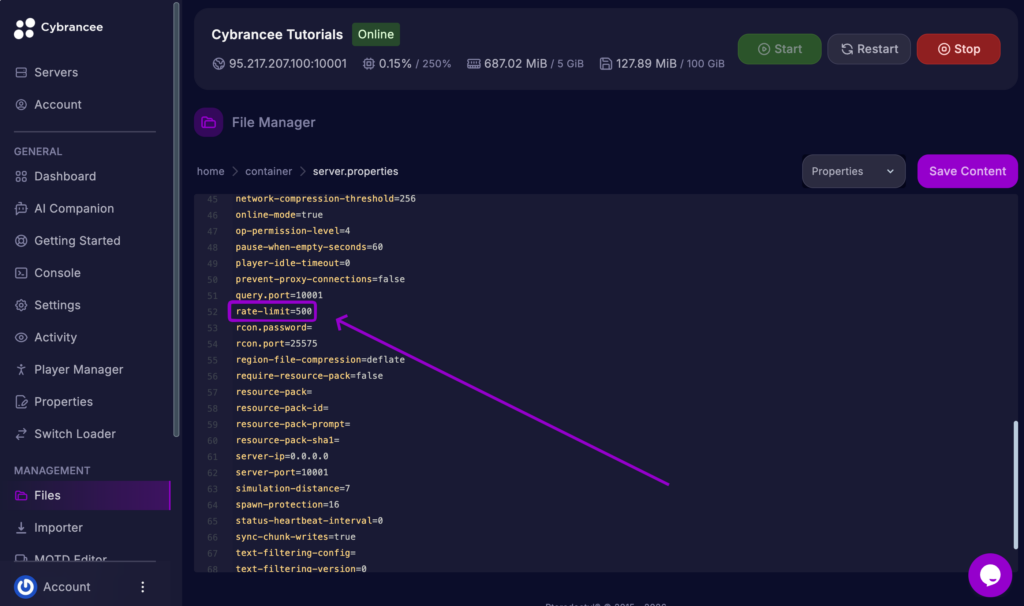Click the line query.port=10001

(279, 295)
